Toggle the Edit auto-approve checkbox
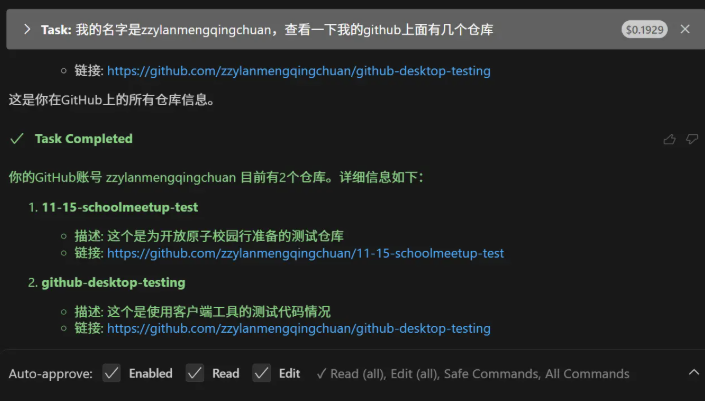Viewport: 705px width, 401px height. 261,373
